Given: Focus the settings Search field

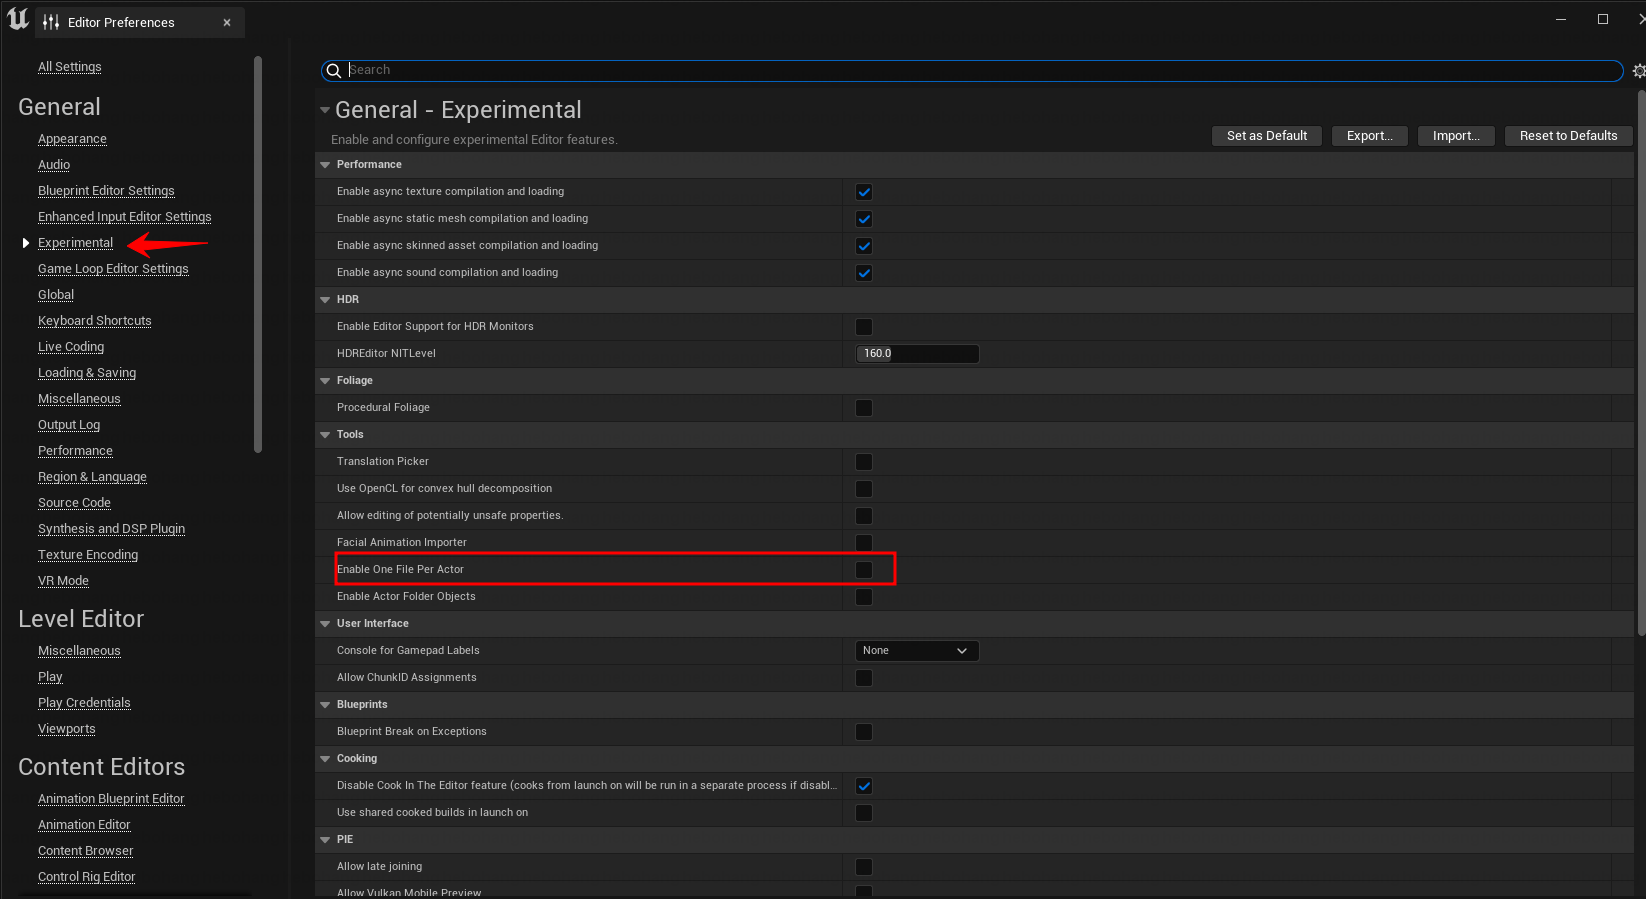Looking at the screenshot, I should 971,71.
